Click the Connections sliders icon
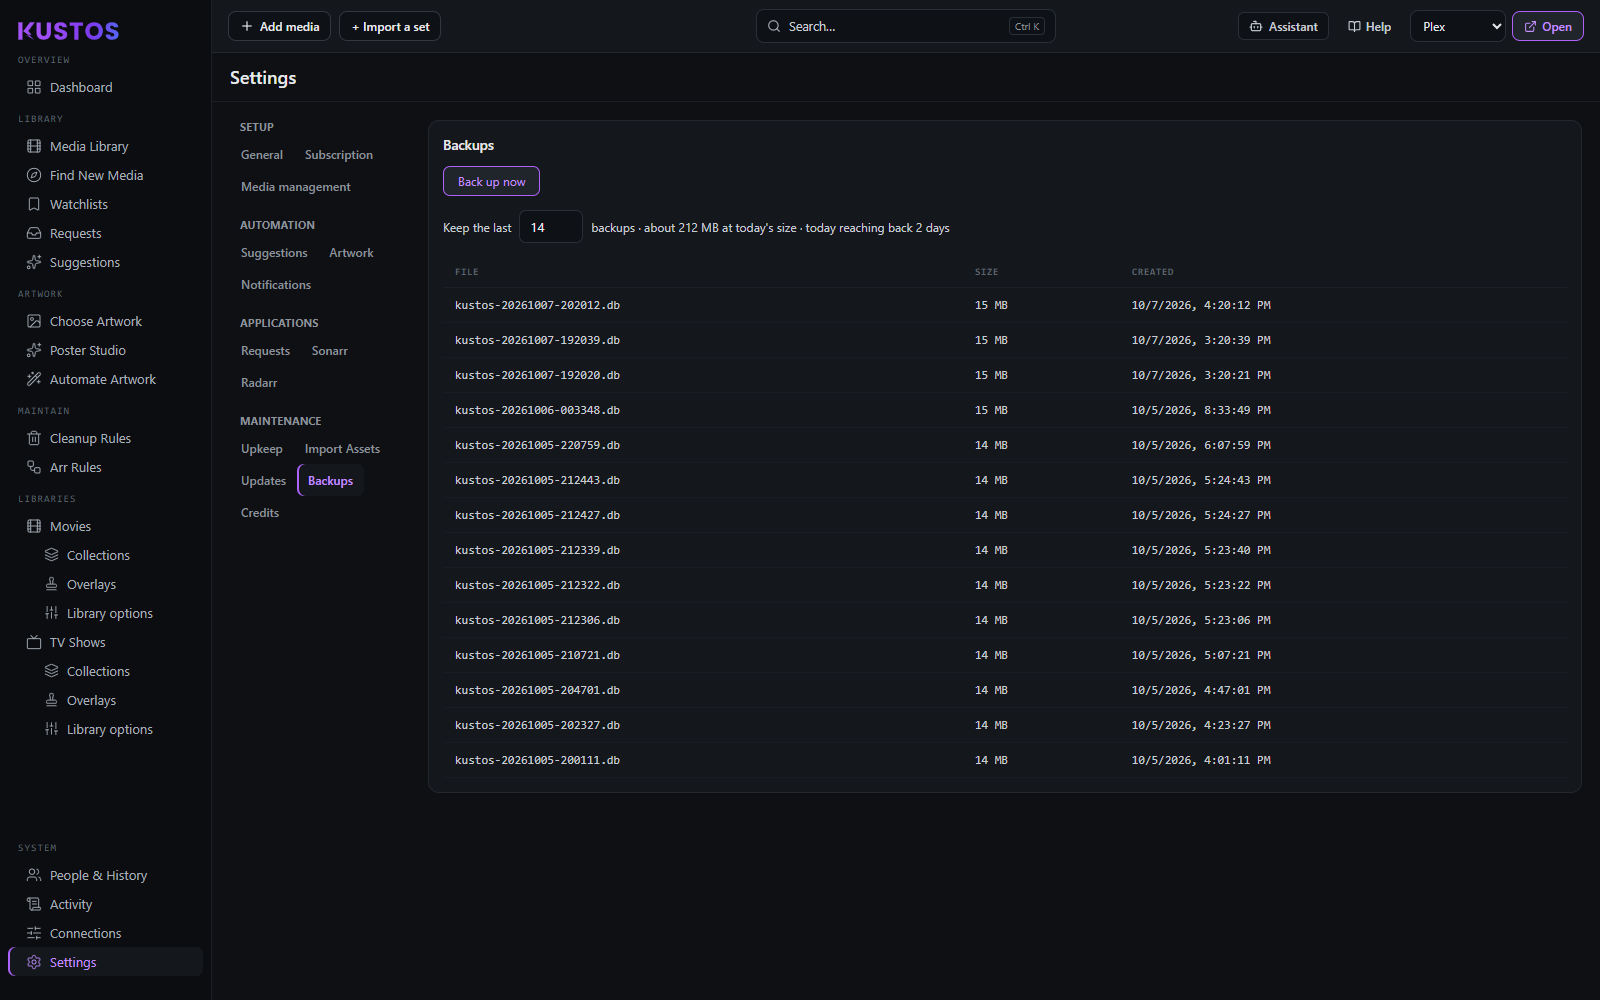Viewport: 1600px width, 1000px height. click(34, 933)
